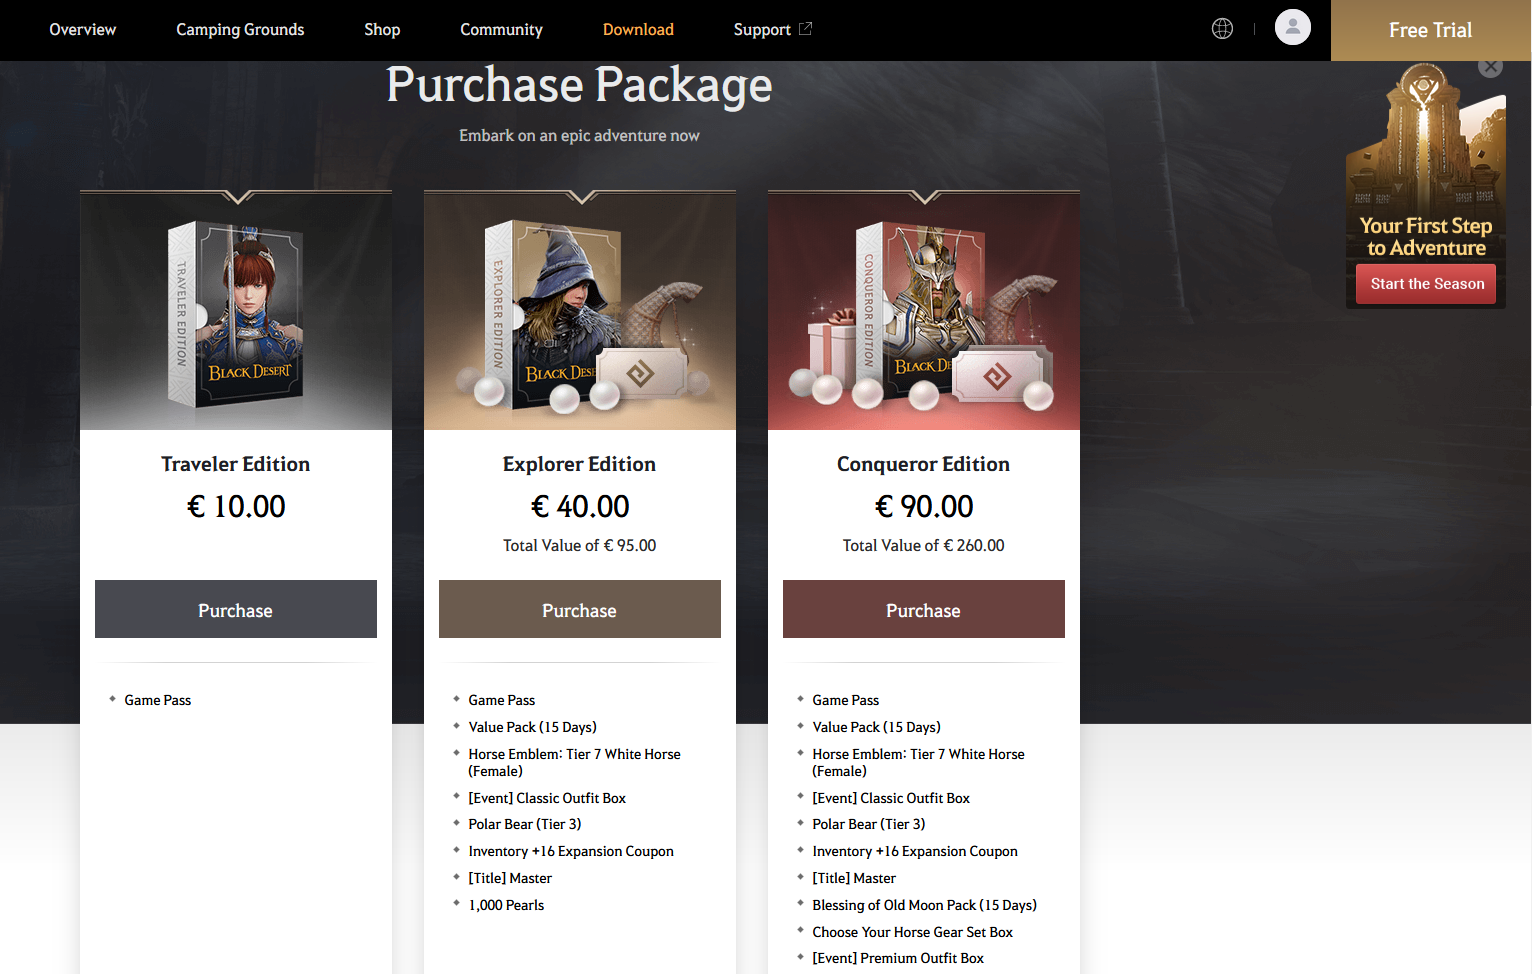
Task: Open the Shop menu
Action: click(382, 30)
